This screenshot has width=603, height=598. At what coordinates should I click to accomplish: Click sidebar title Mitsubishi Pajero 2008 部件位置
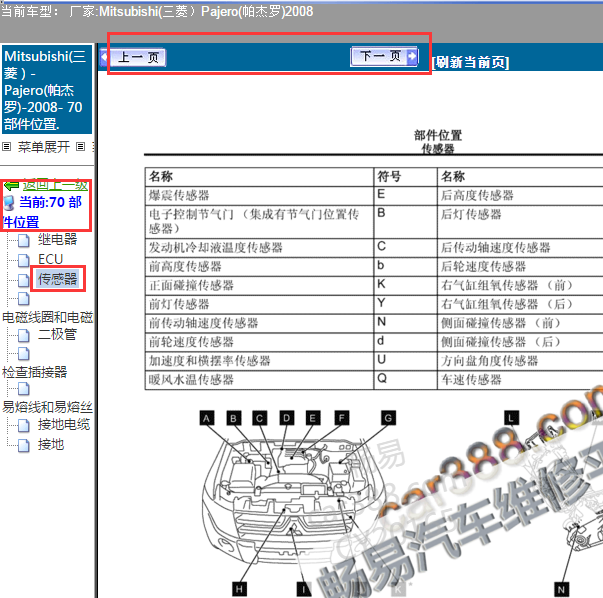point(47,90)
